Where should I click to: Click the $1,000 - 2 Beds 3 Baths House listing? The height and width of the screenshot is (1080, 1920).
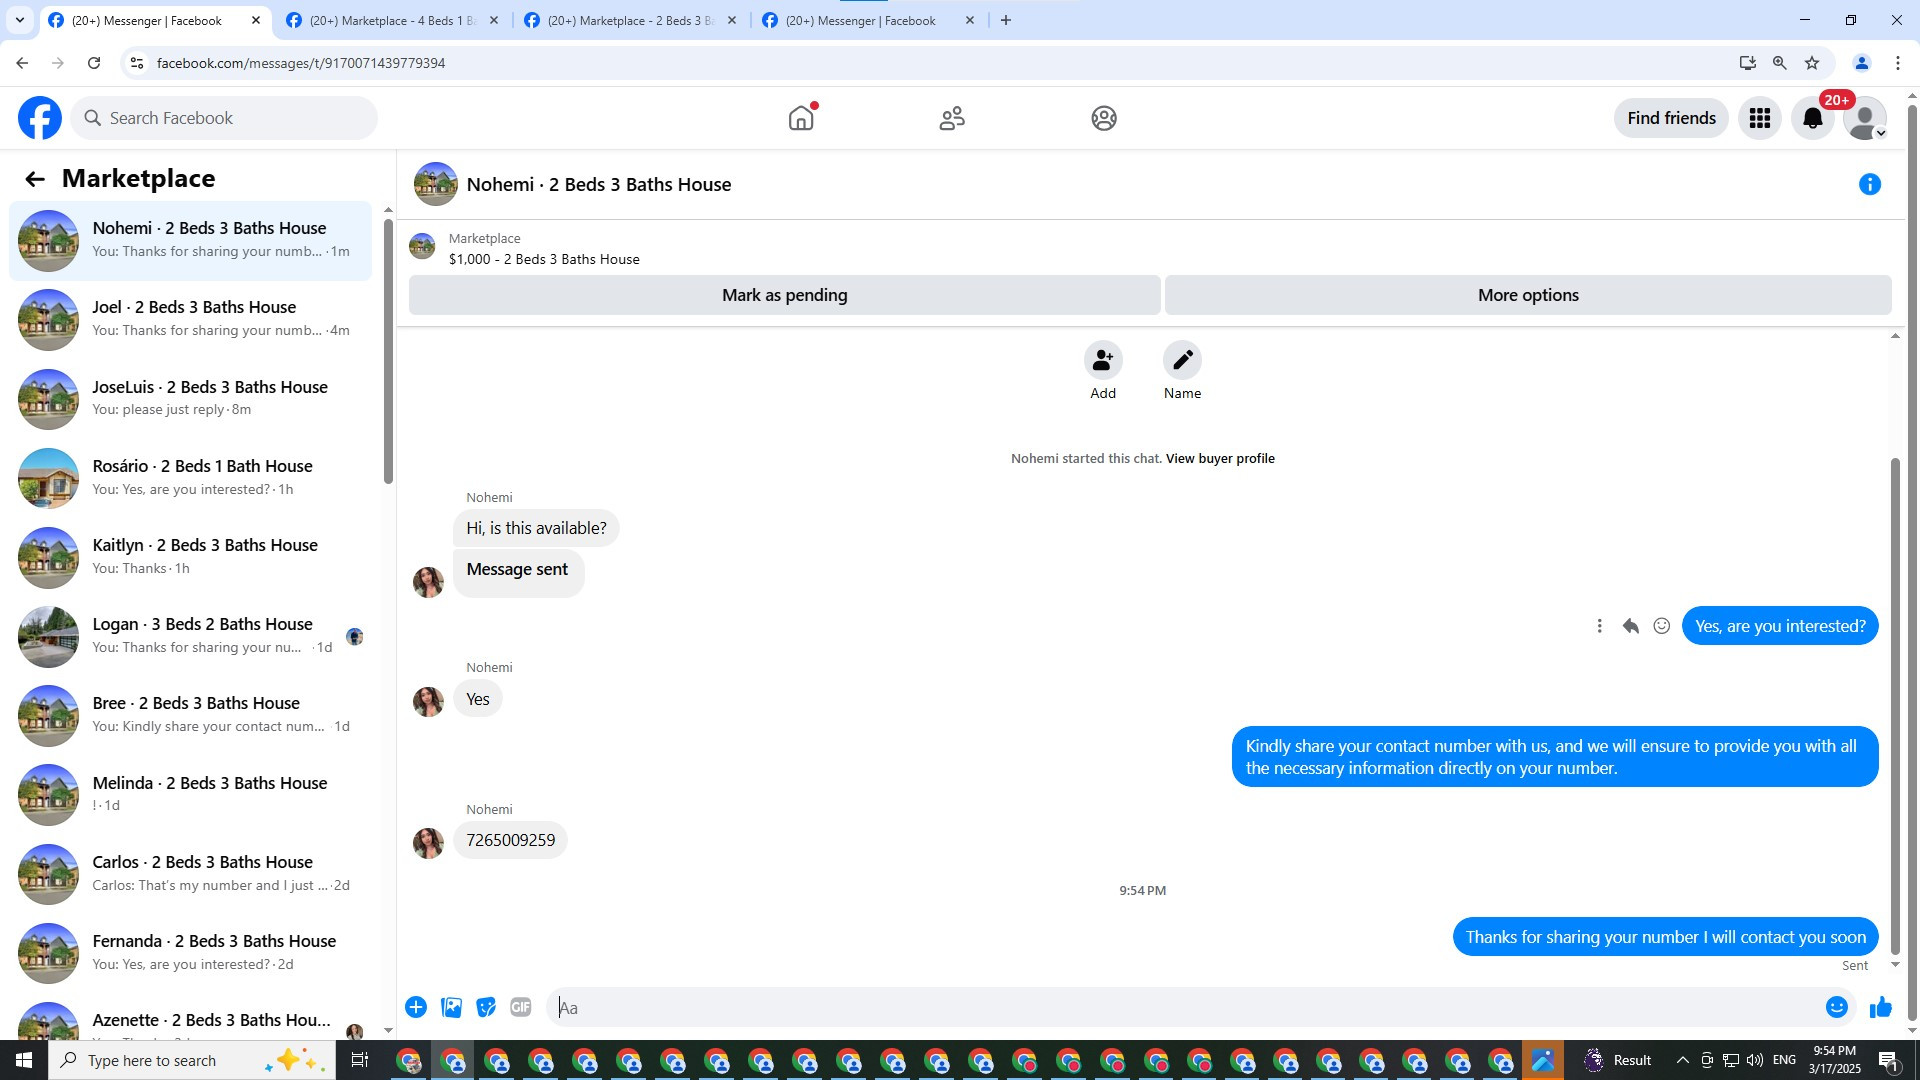coord(544,259)
